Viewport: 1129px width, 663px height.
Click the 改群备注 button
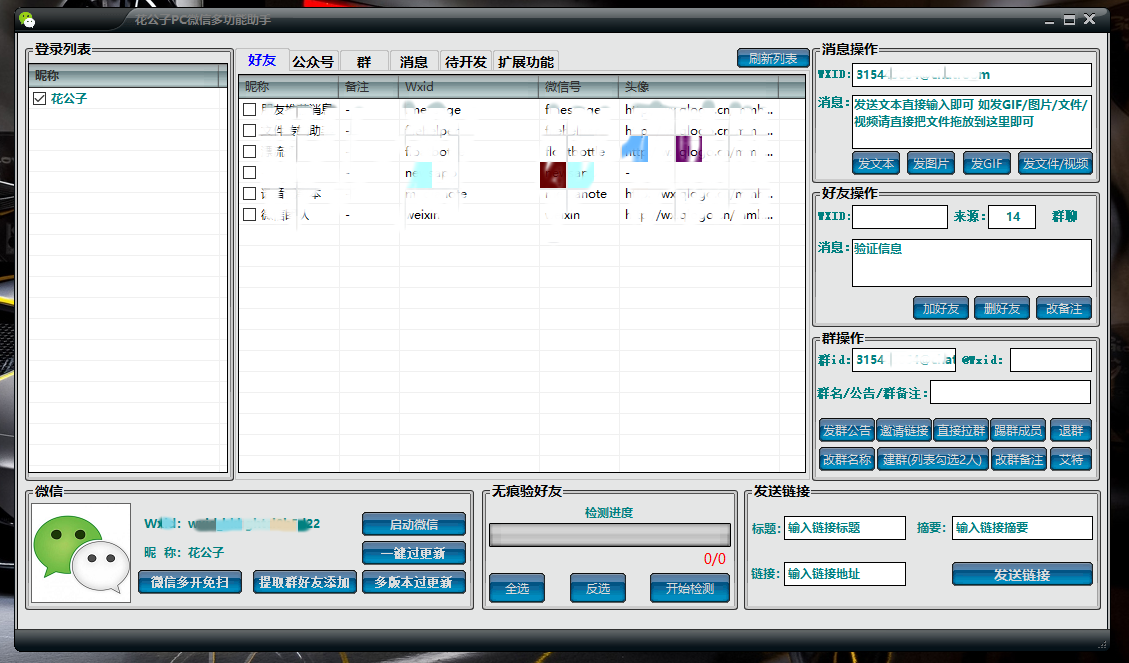(x=1019, y=459)
